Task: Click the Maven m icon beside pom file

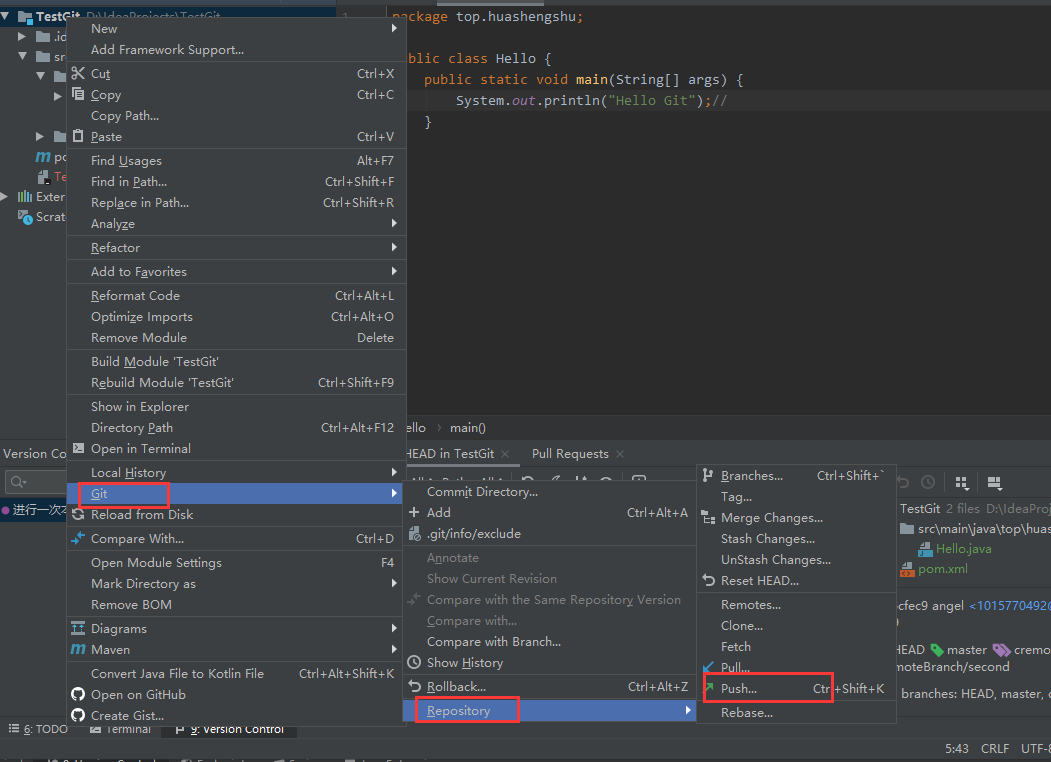Action: click(x=43, y=157)
